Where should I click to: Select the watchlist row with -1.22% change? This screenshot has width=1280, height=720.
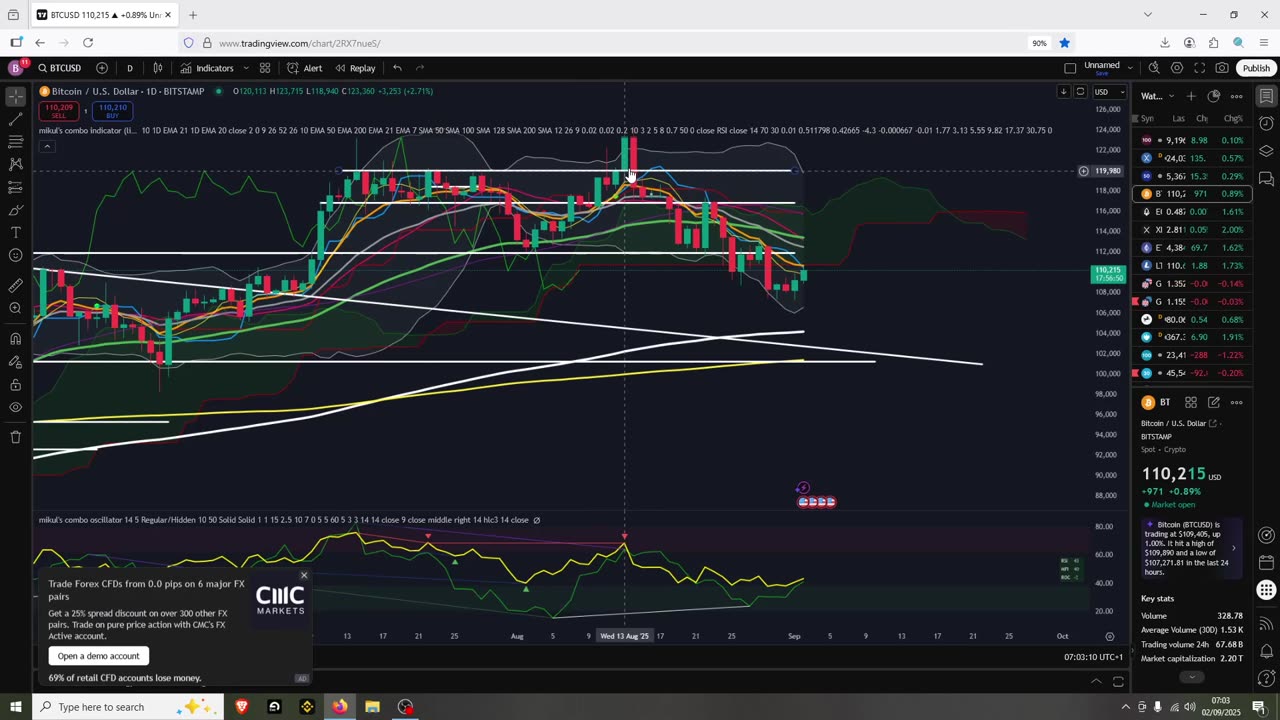point(1192,355)
